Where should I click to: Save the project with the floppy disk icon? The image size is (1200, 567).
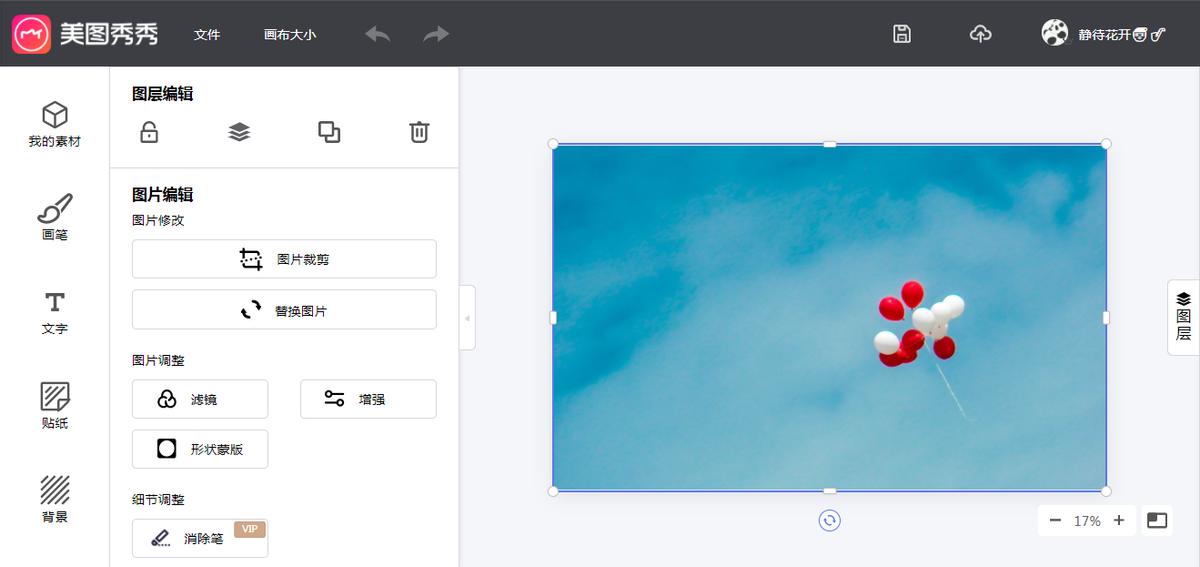click(902, 34)
